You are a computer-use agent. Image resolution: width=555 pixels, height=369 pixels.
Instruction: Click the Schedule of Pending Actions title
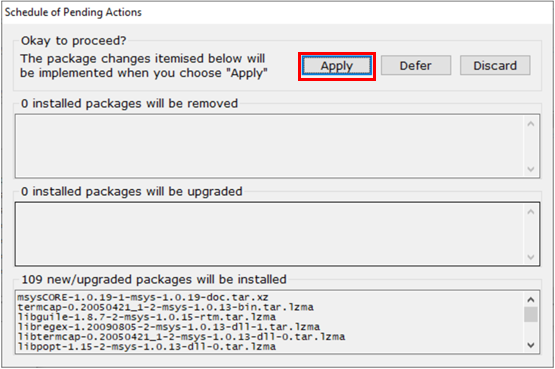[73, 12]
